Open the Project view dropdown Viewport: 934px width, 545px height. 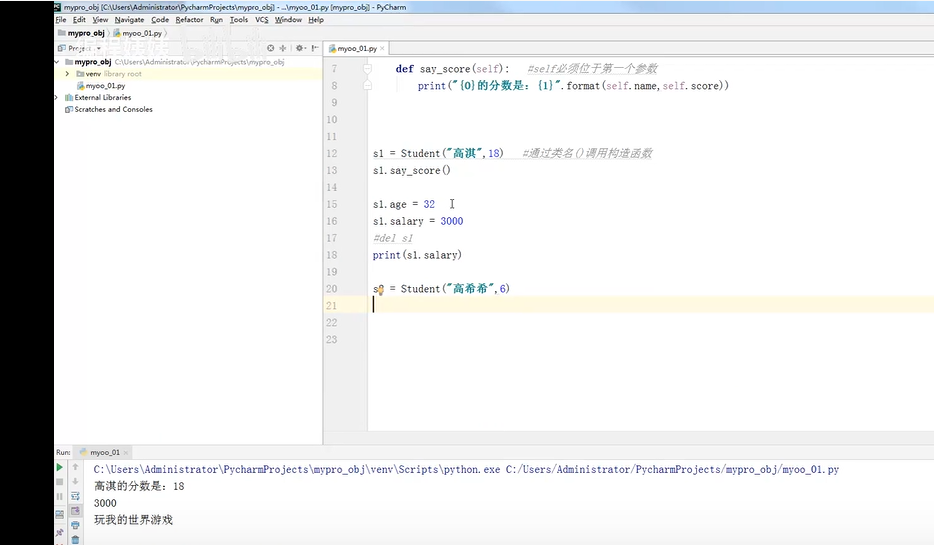pyautogui.click(x=80, y=48)
